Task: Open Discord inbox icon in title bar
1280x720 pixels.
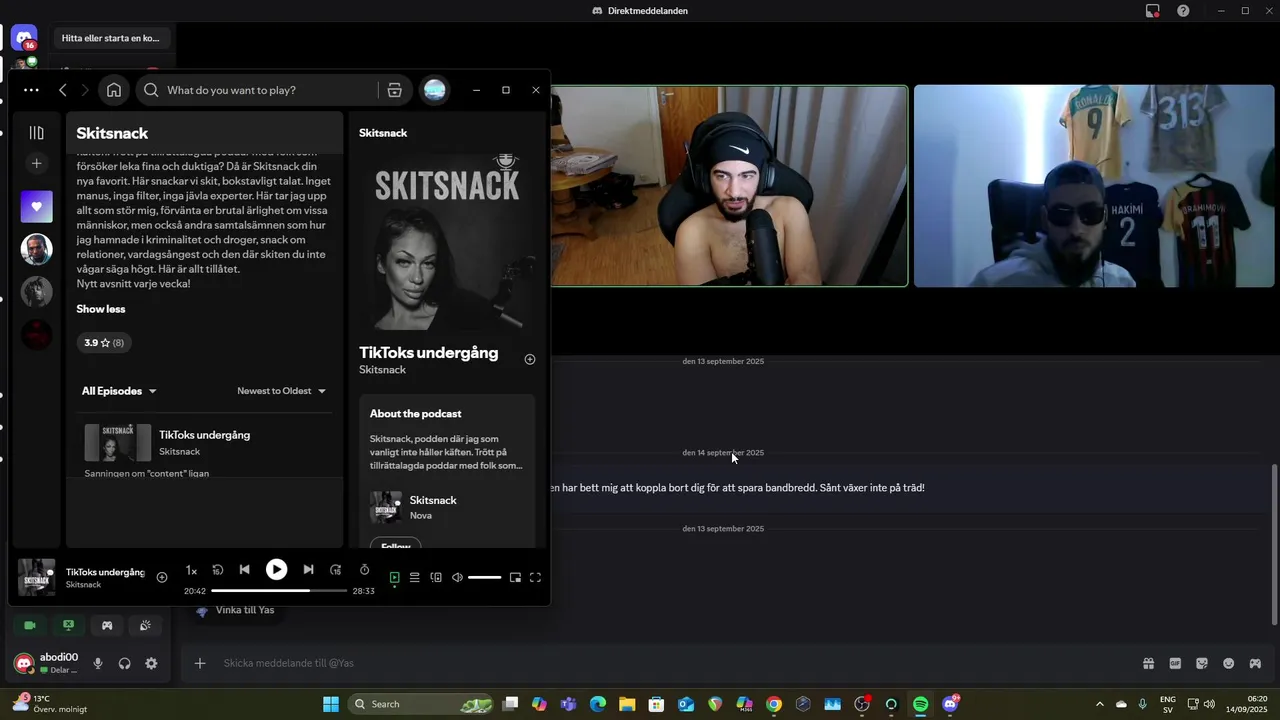Action: tap(1153, 10)
